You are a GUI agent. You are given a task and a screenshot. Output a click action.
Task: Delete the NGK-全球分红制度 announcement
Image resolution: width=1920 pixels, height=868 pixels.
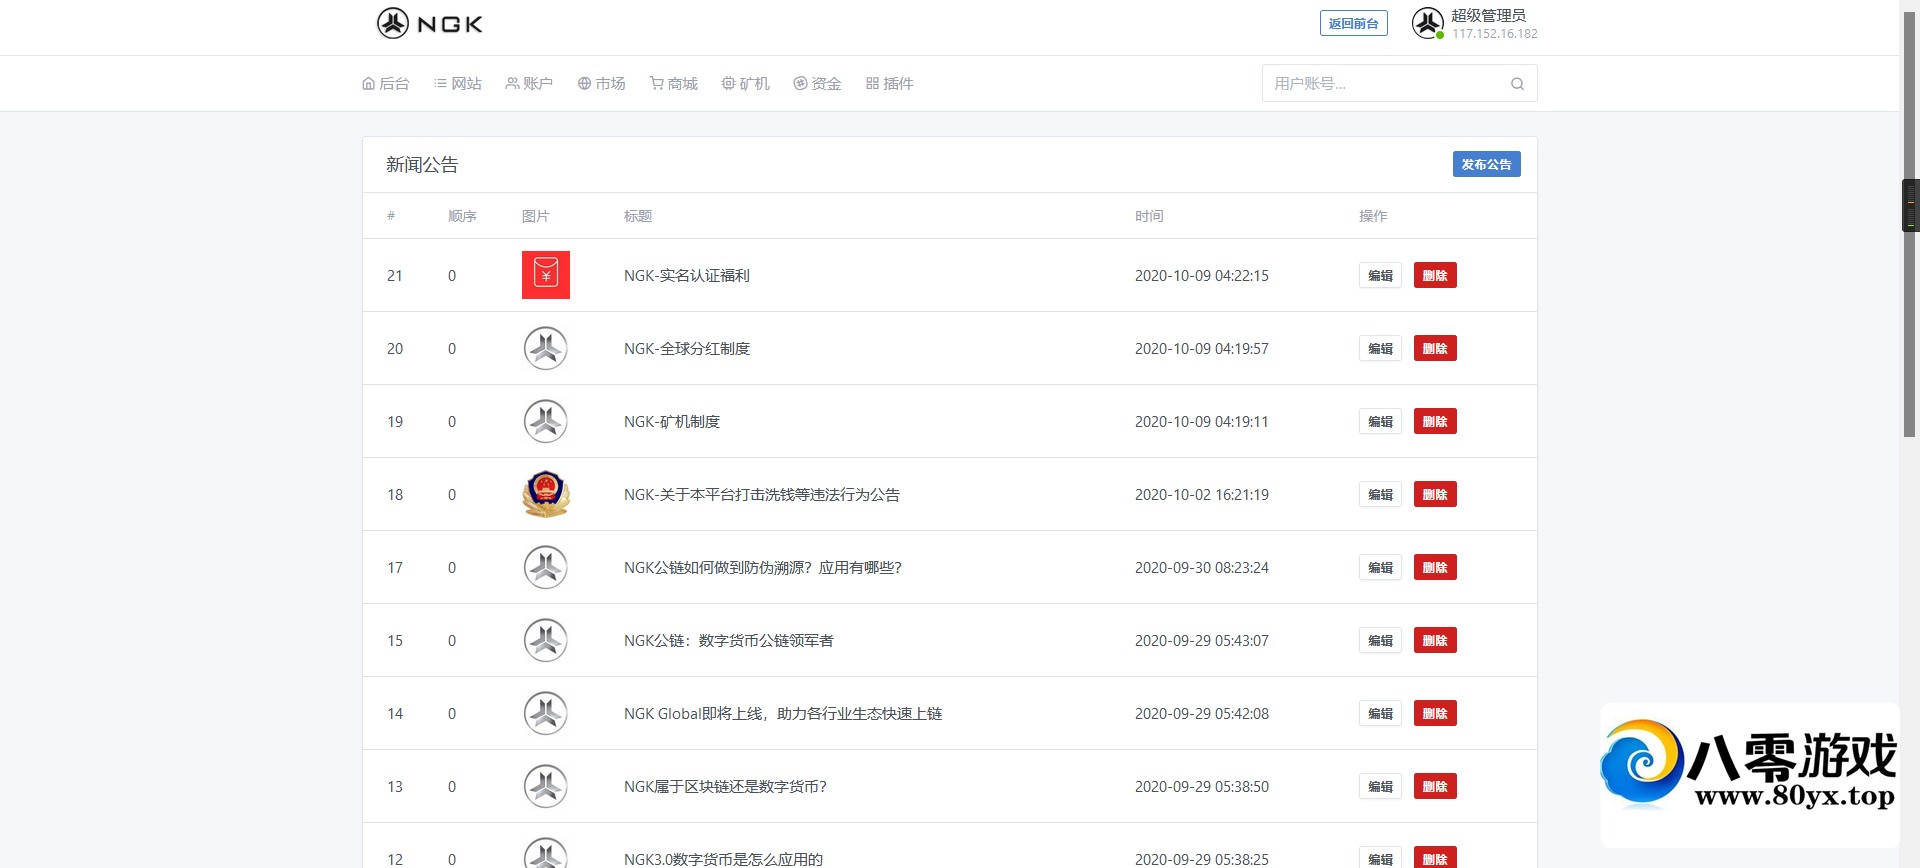(1435, 348)
